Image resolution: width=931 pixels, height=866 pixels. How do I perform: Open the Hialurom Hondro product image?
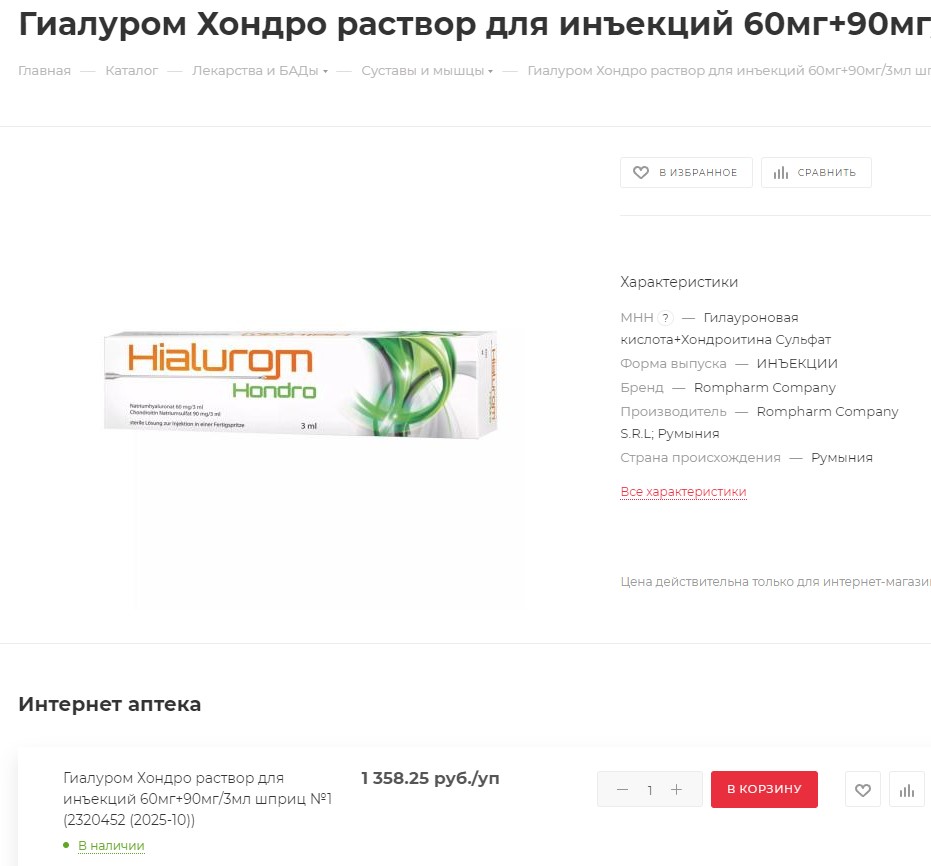tap(300, 385)
